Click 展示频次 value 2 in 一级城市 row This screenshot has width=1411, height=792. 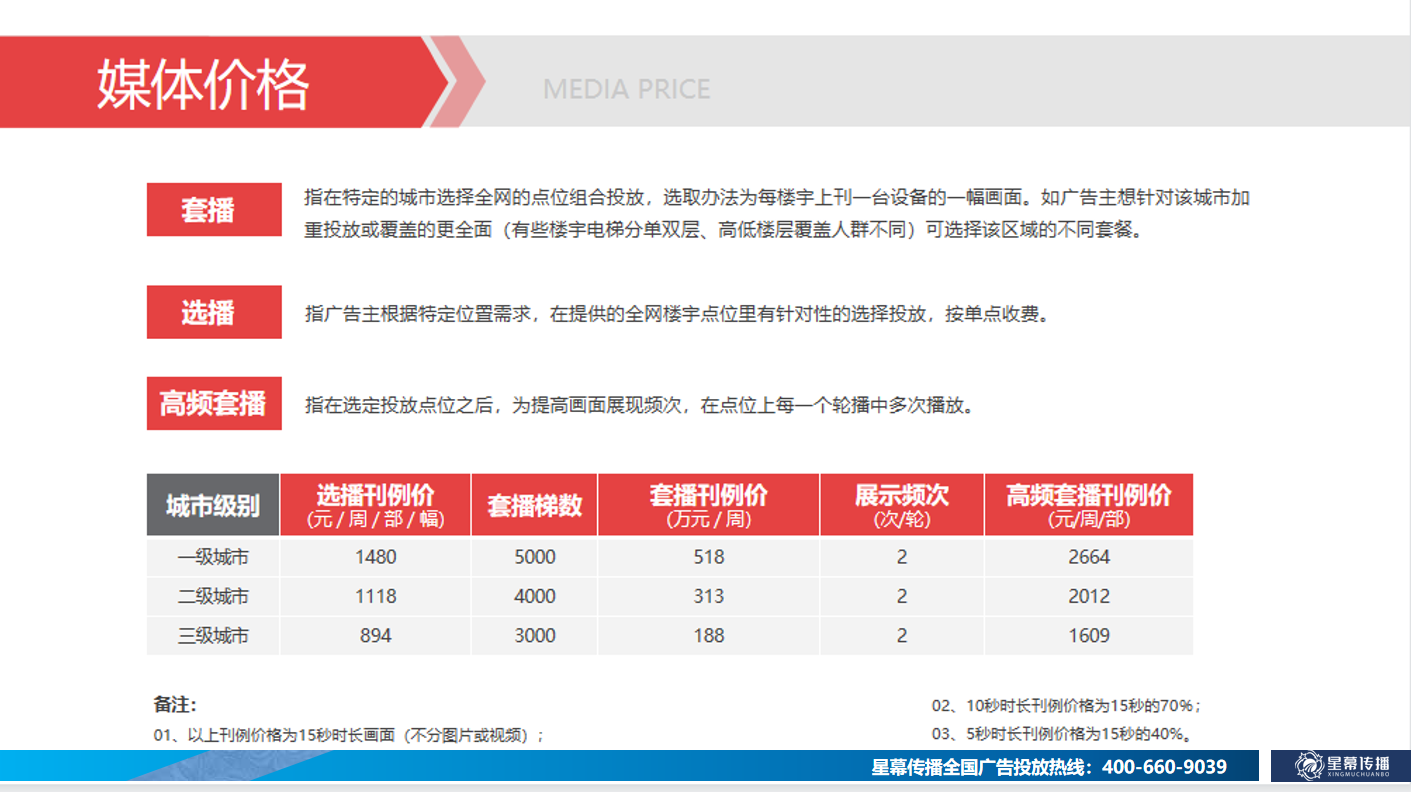click(x=902, y=557)
